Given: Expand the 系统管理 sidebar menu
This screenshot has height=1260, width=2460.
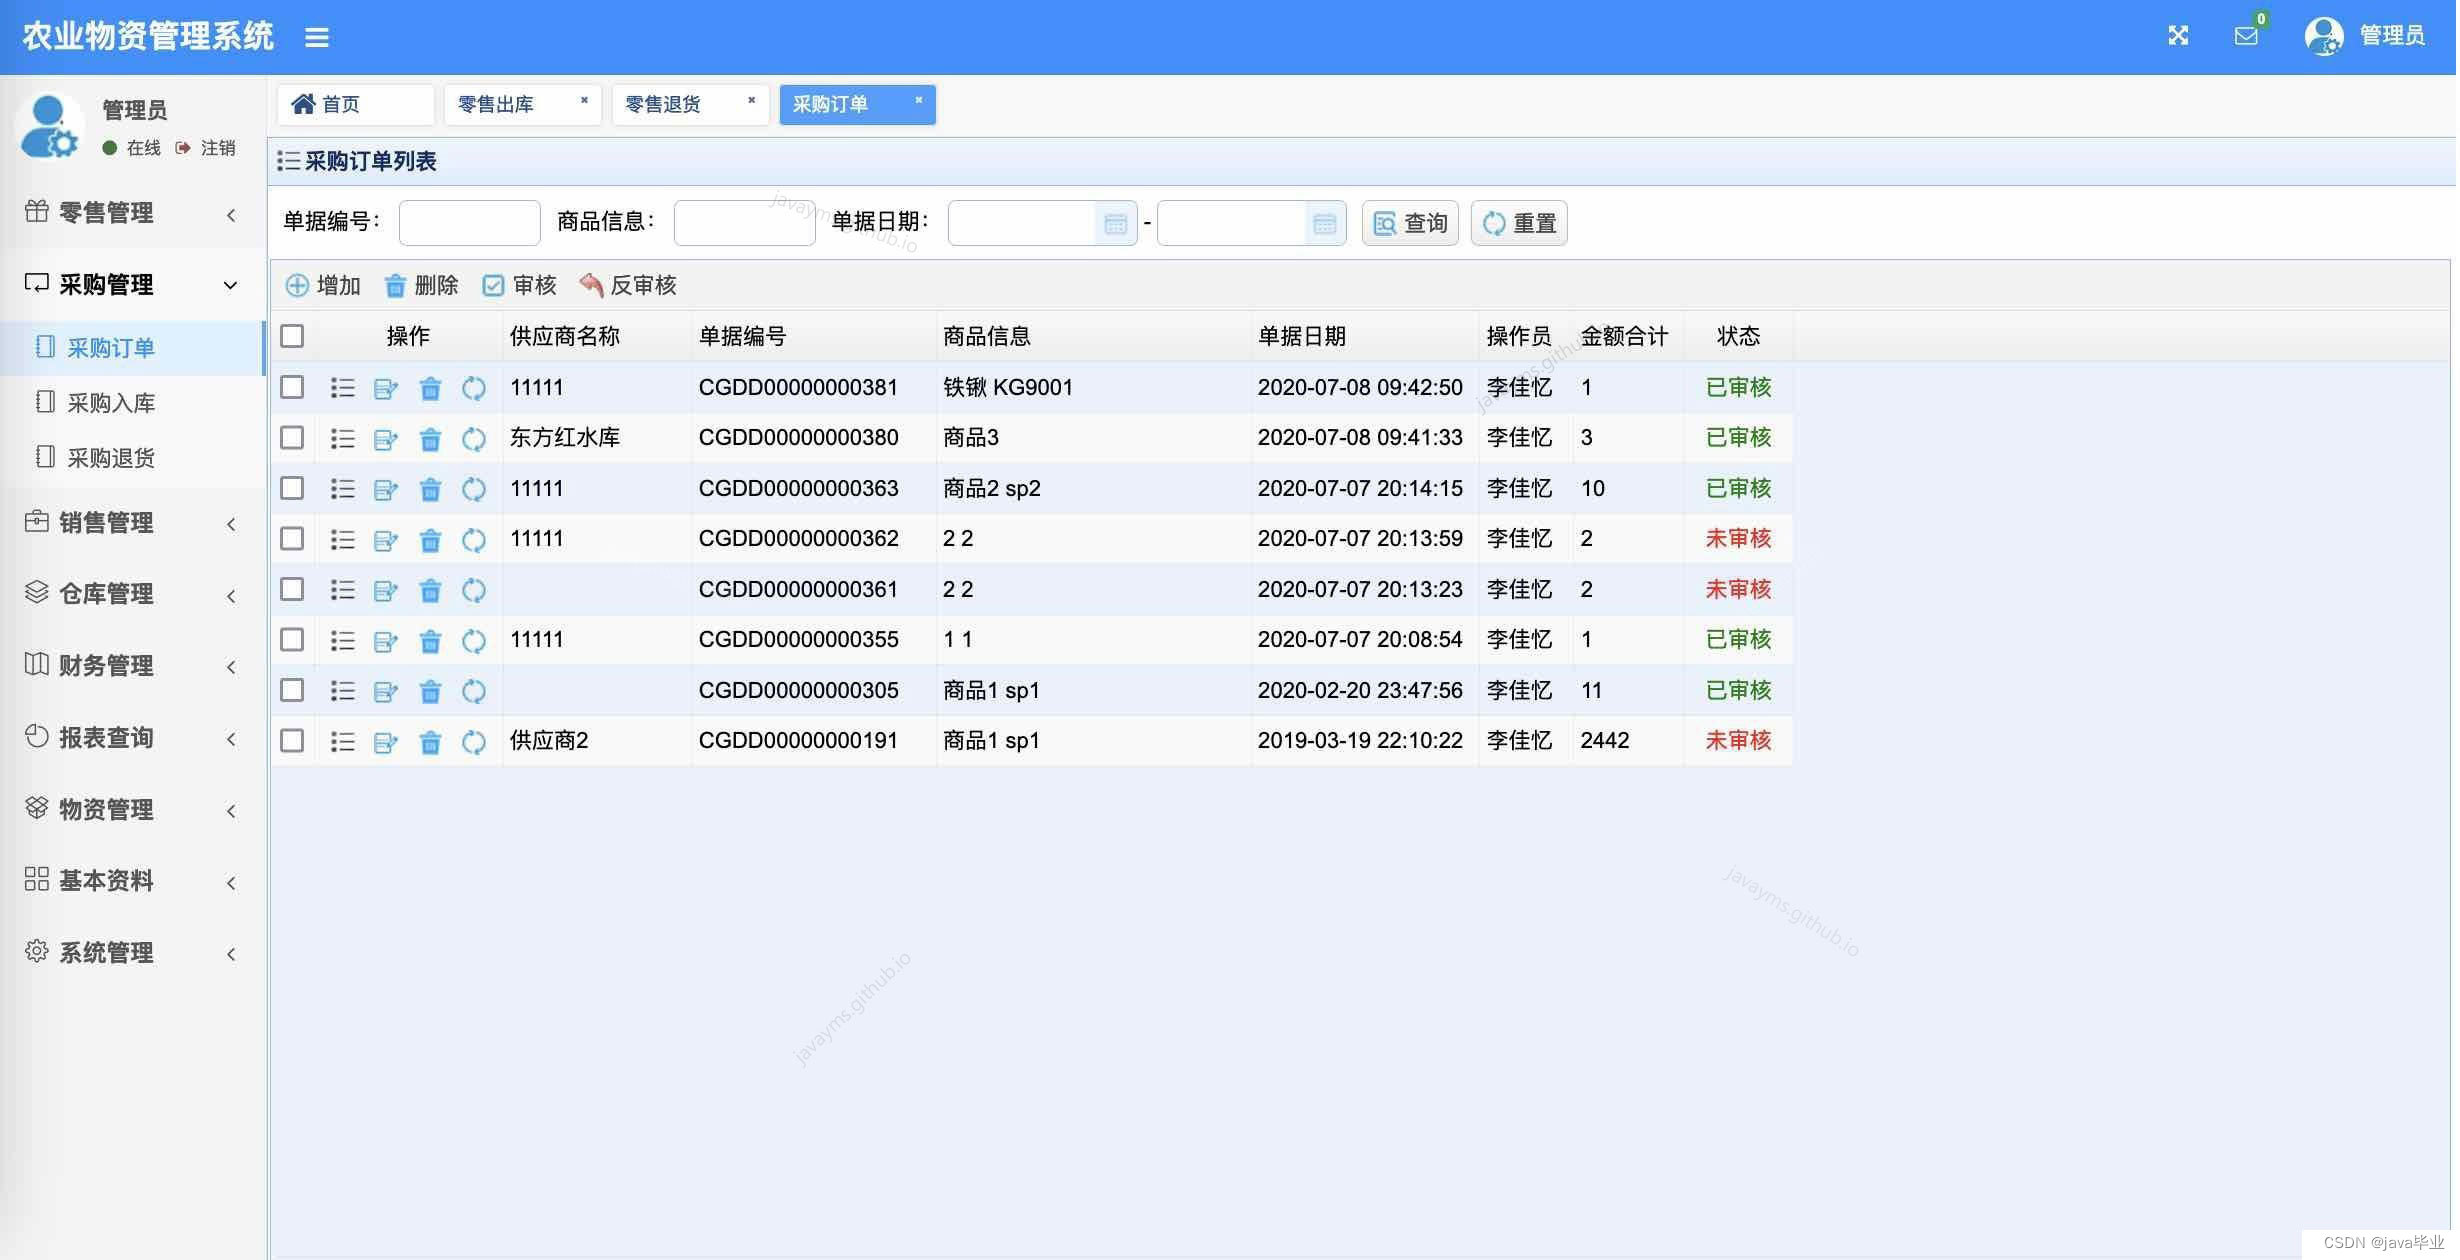Looking at the screenshot, I should click(132, 953).
